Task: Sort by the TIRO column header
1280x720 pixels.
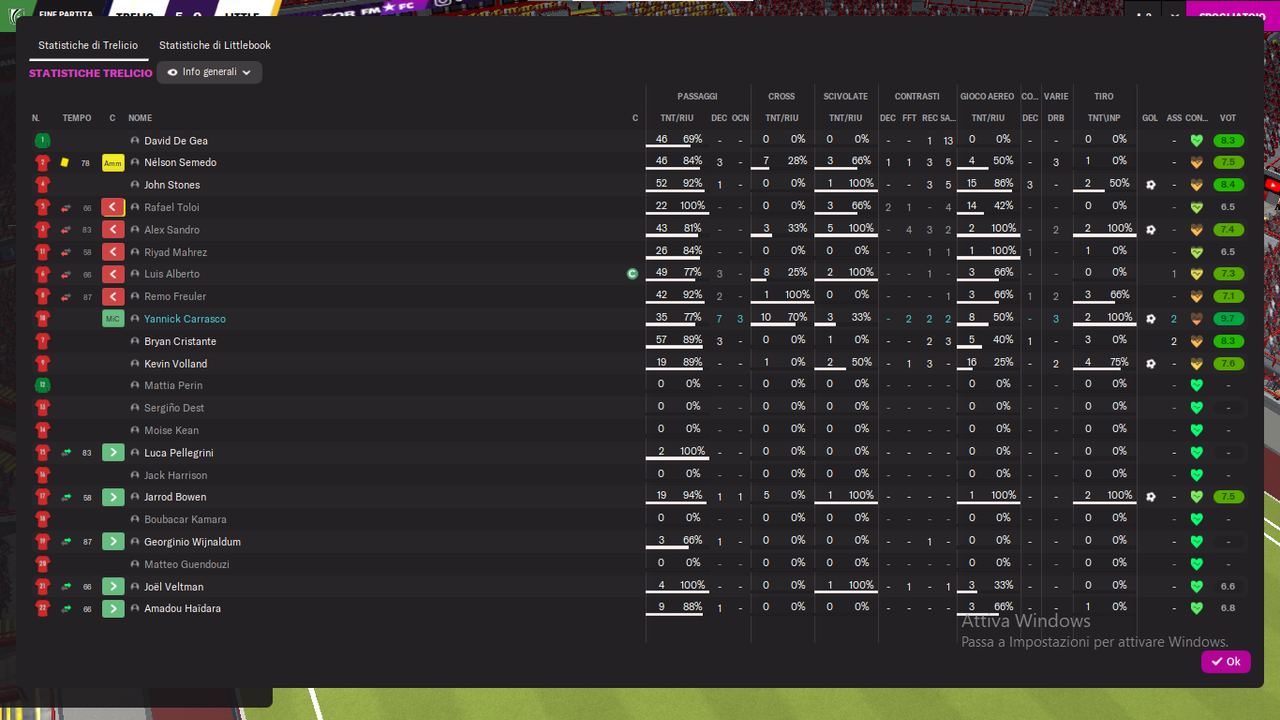Action: [x=1104, y=97]
